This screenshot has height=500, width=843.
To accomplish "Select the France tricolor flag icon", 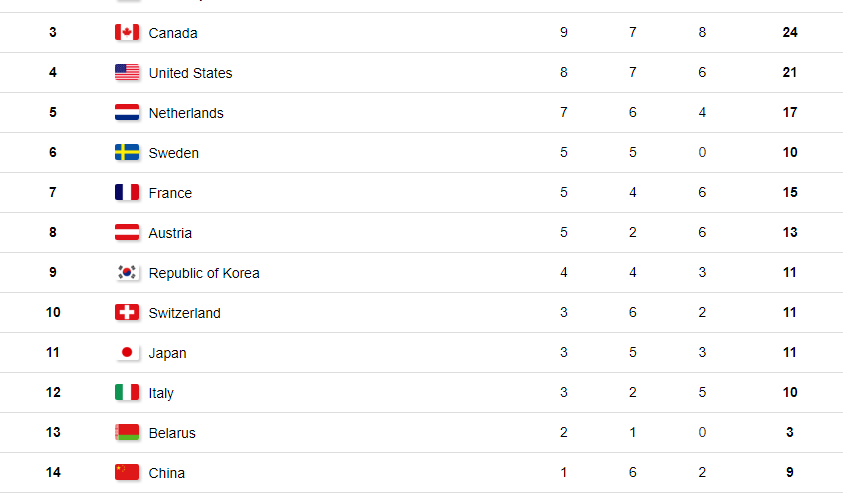I will click(x=127, y=192).
